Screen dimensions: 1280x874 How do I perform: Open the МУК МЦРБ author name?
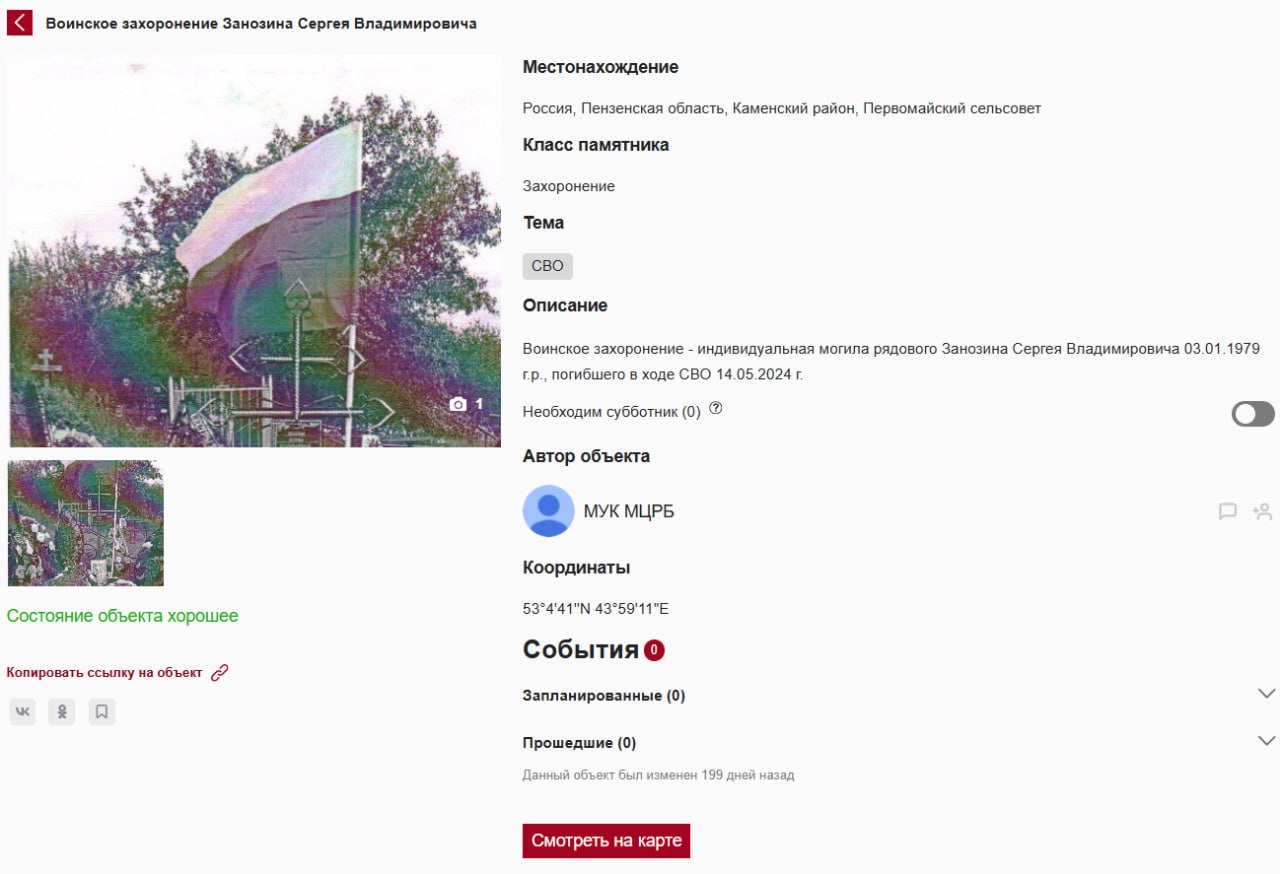(629, 512)
